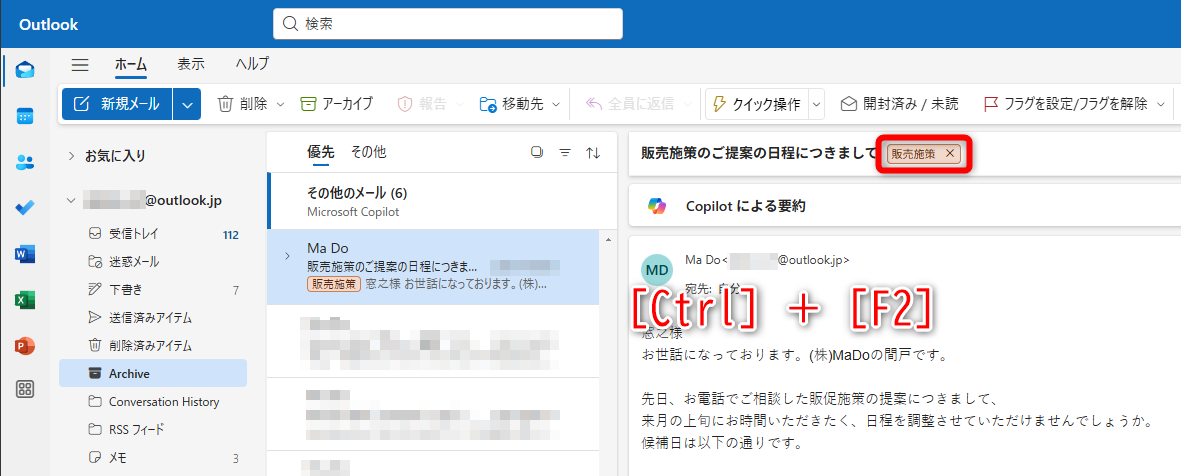Select the Ma Do message in list
Viewport: 1181px width, 476px height.
click(434, 267)
